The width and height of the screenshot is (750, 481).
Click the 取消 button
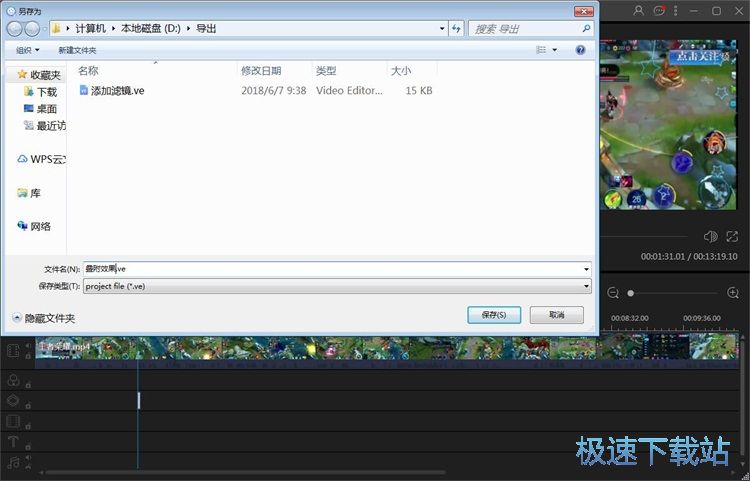557,315
